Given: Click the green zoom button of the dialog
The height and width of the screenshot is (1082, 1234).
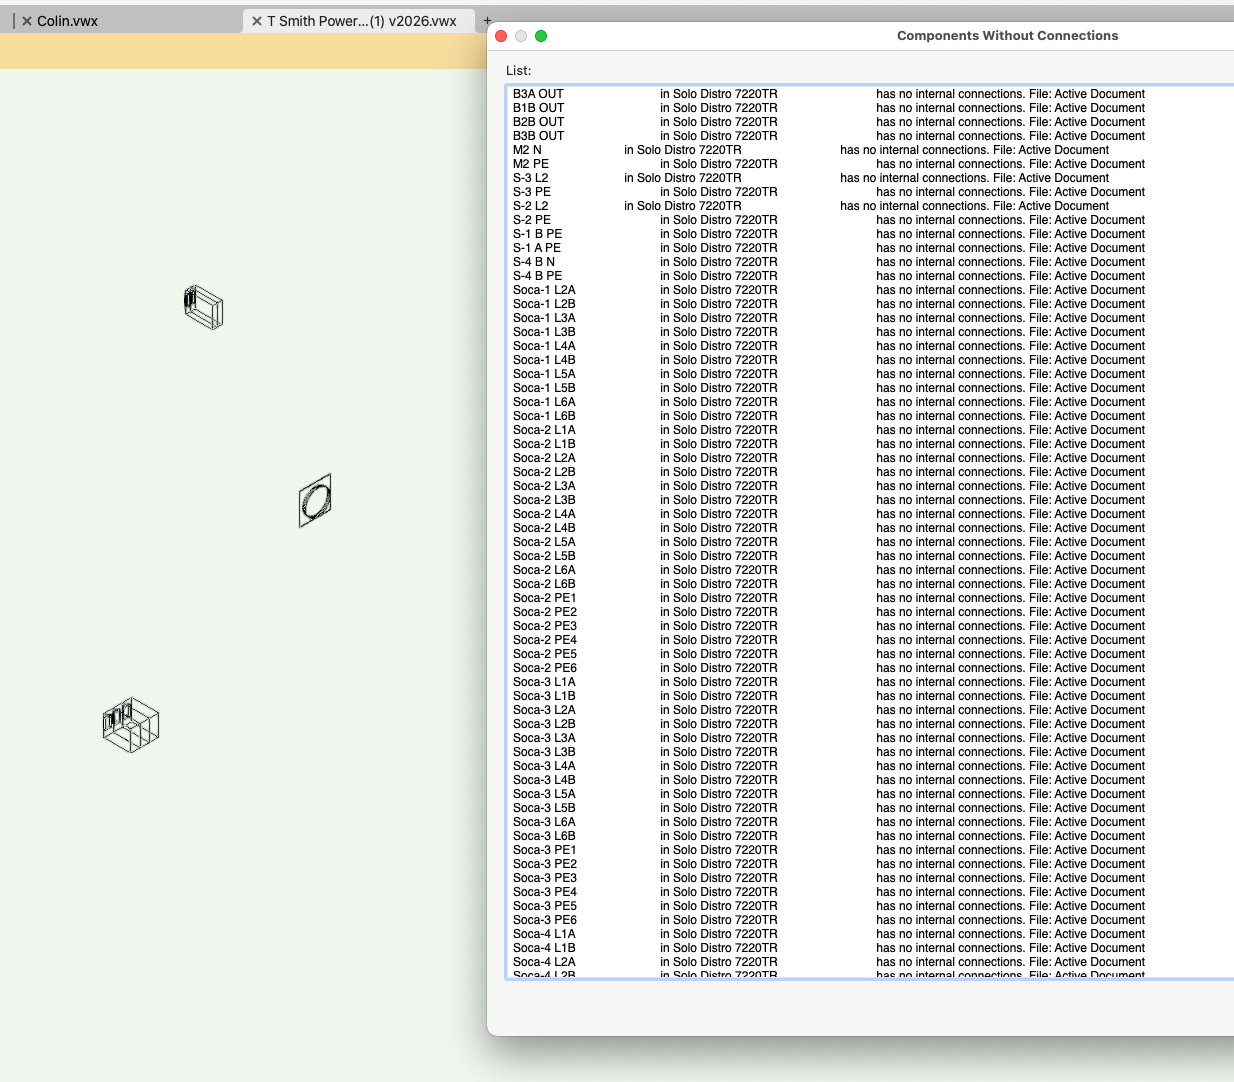Looking at the screenshot, I should click(x=541, y=36).
